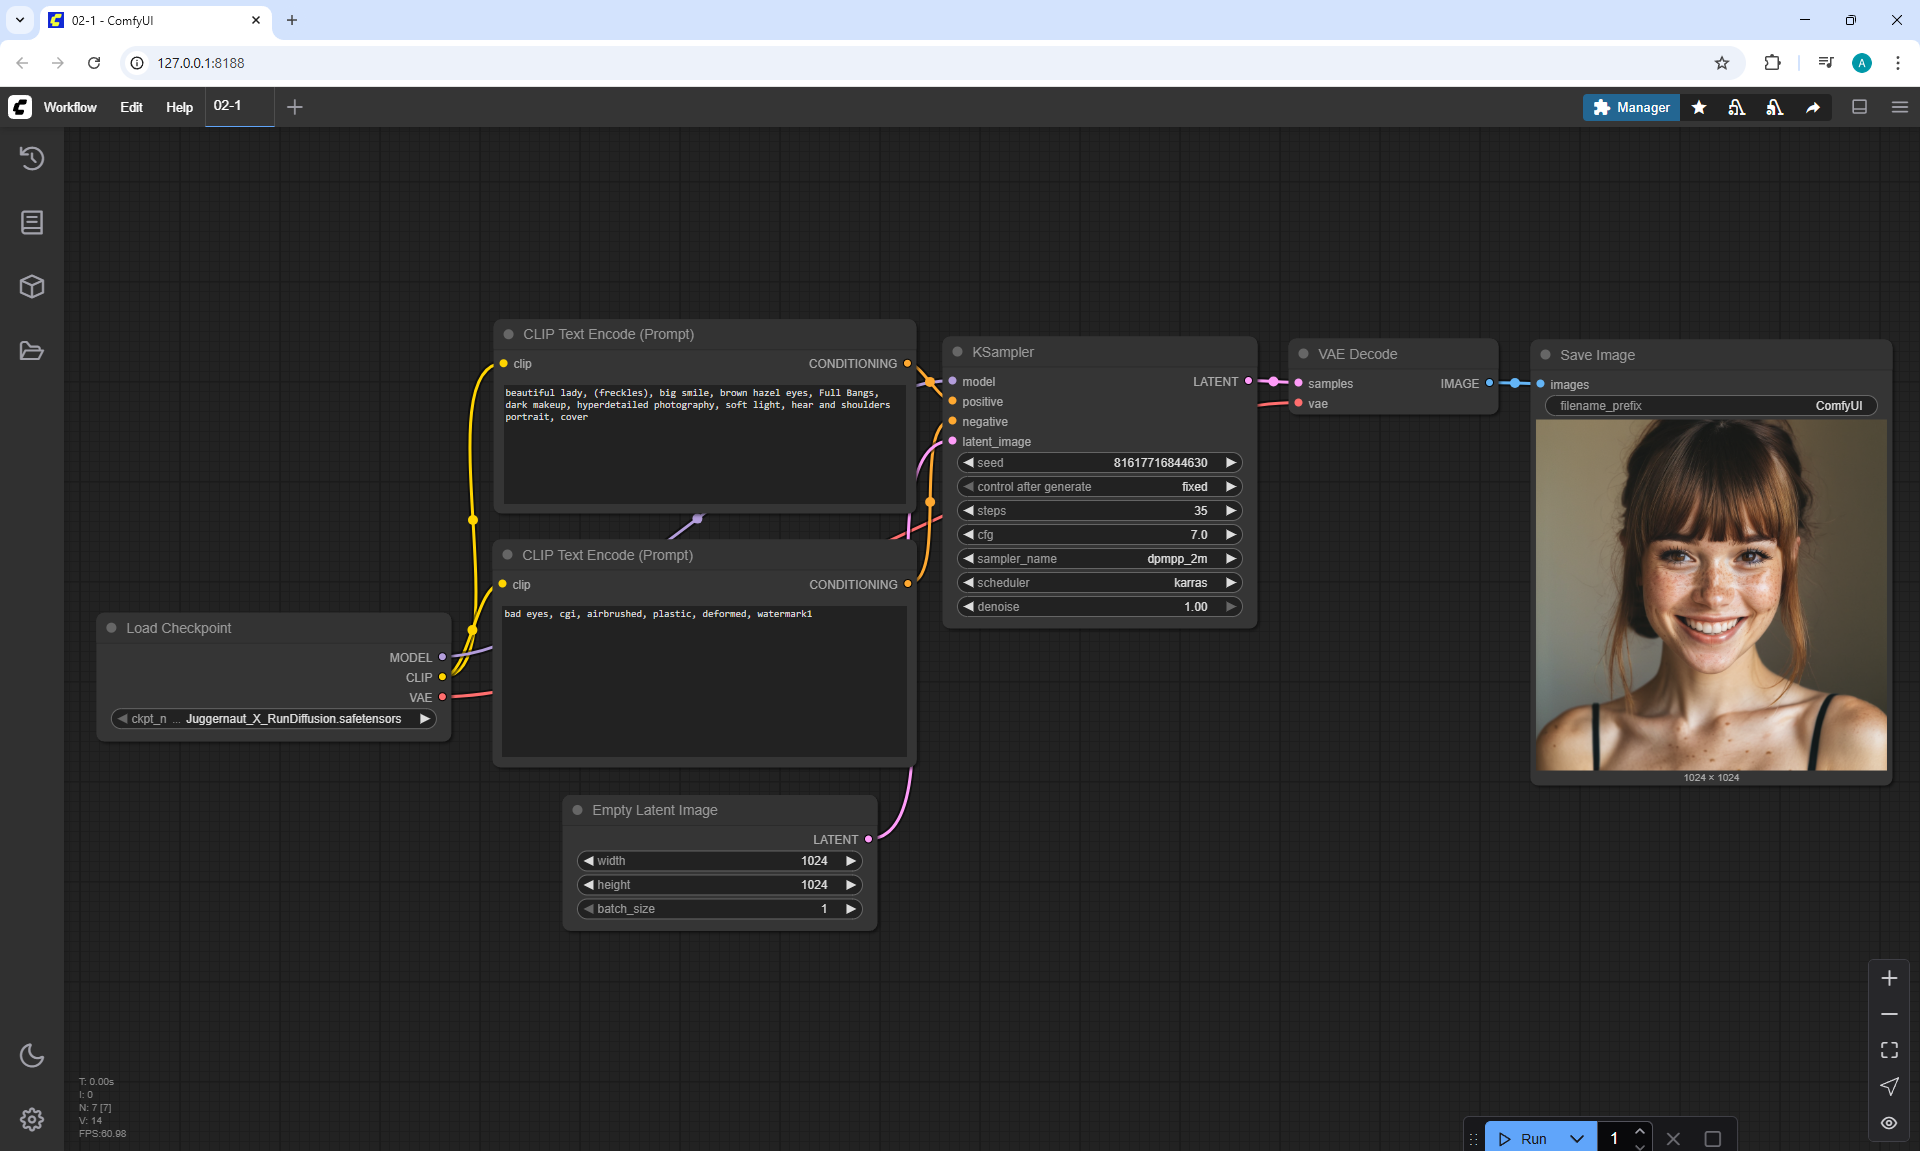
Task: Toggle link visibility eye icon
Action: pyautogui.click(x=1888, y=1123)
